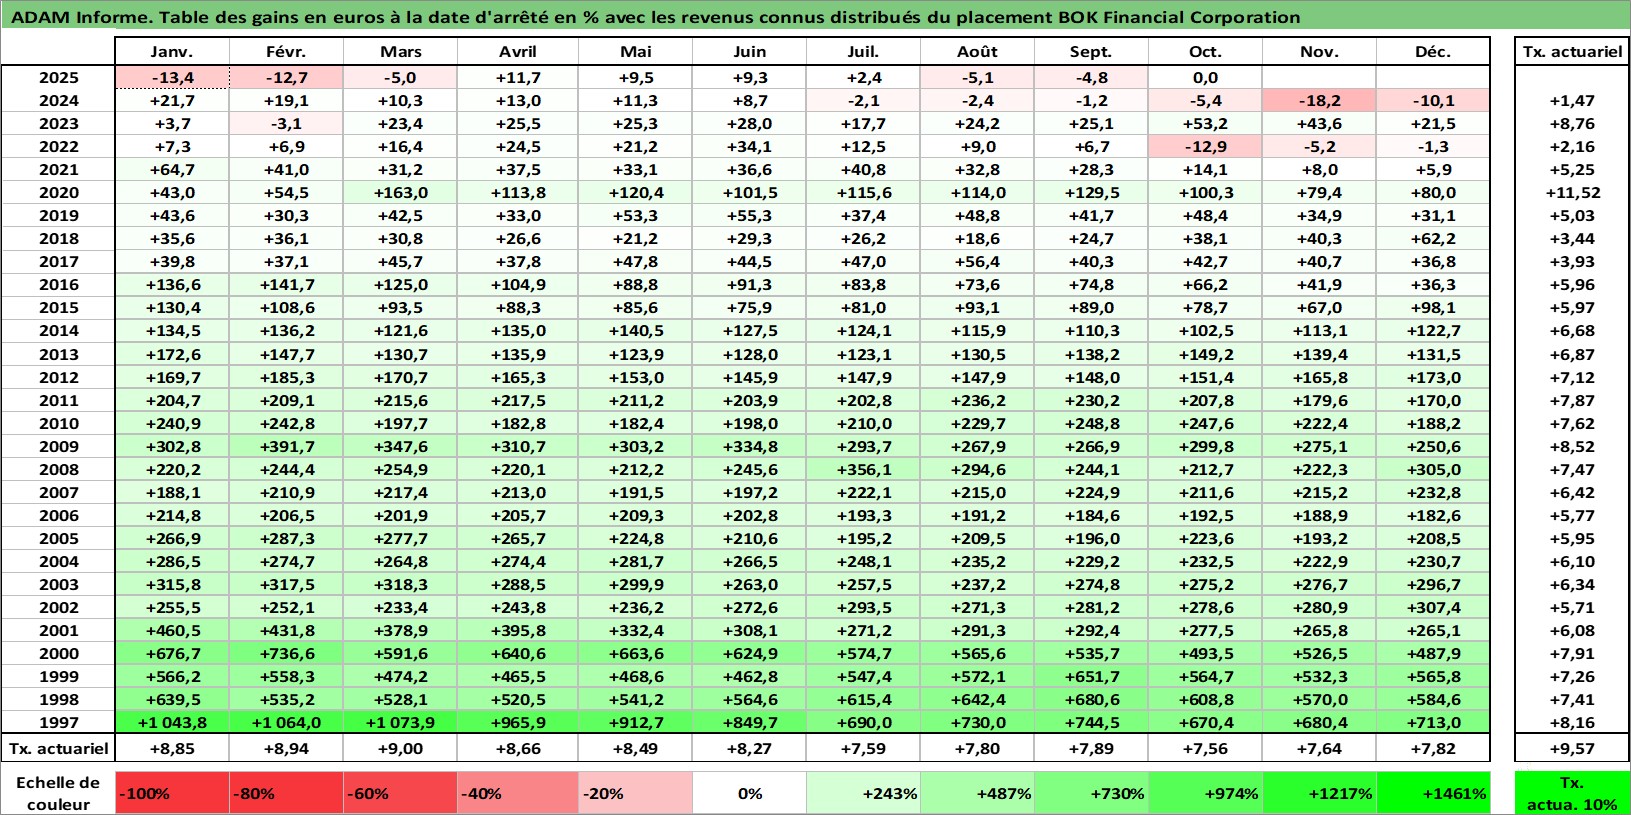The width and height of the screenshot is (1631, 815).
Task: Select the 'Tx. actua. 10%' green legend cell
Action: point(1572,793)
